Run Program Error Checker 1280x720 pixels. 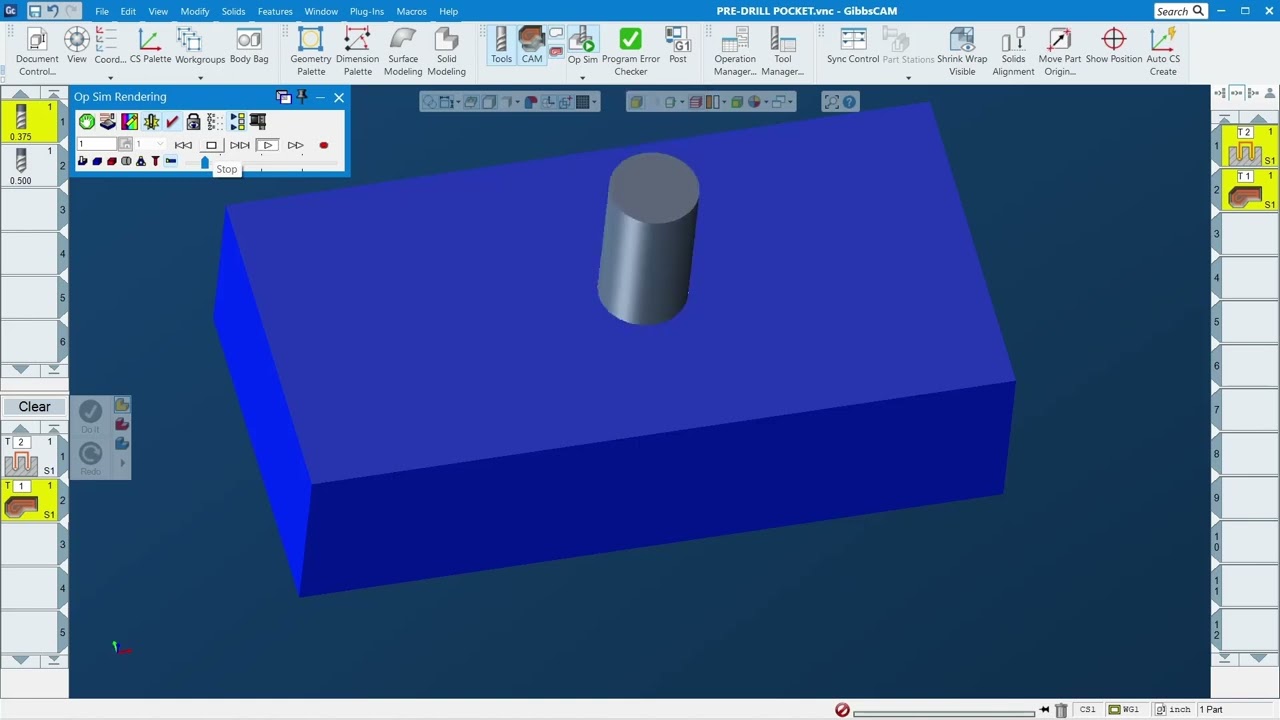click(630, 52)
